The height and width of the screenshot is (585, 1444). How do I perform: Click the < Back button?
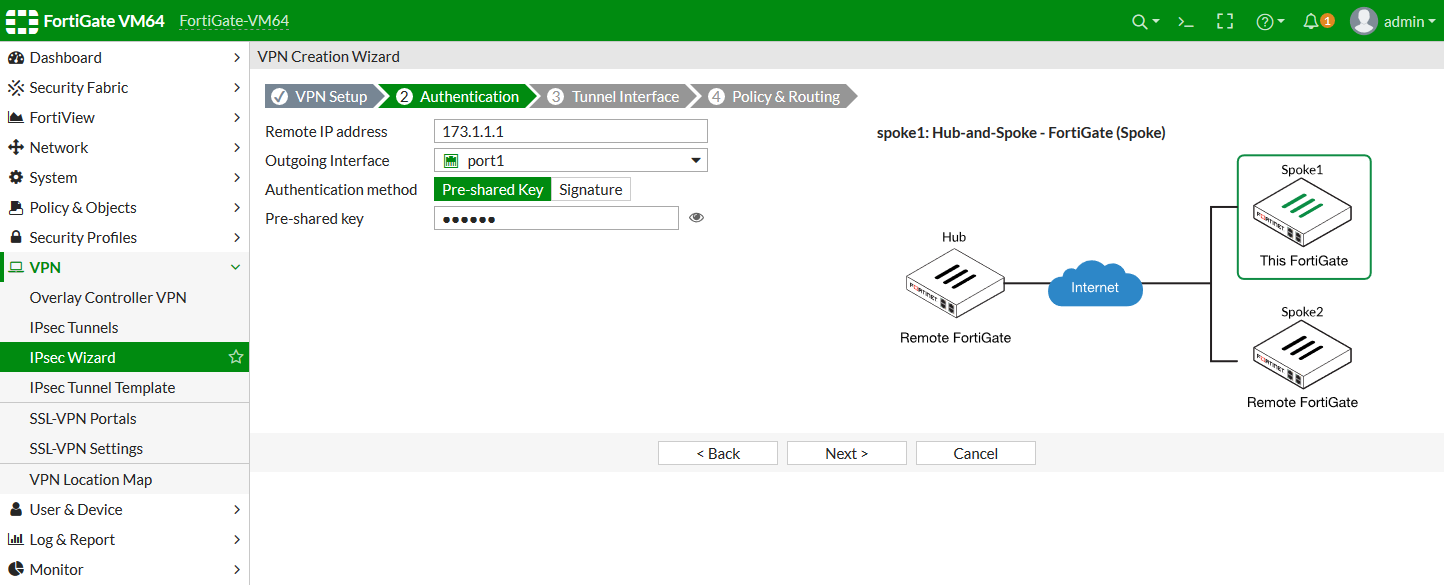click(718, 453)
